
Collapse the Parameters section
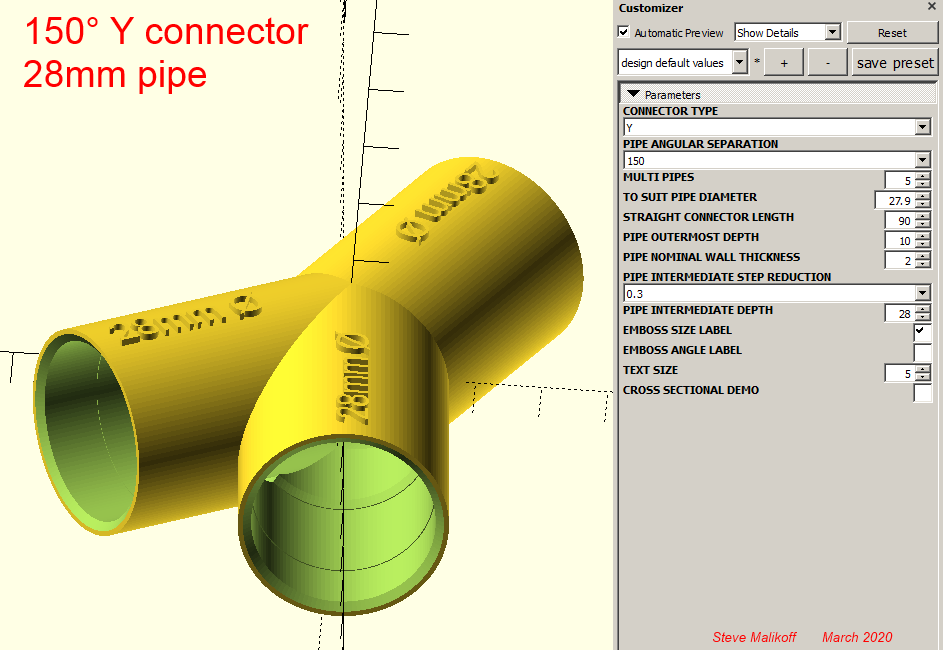(x=633, y=95)
